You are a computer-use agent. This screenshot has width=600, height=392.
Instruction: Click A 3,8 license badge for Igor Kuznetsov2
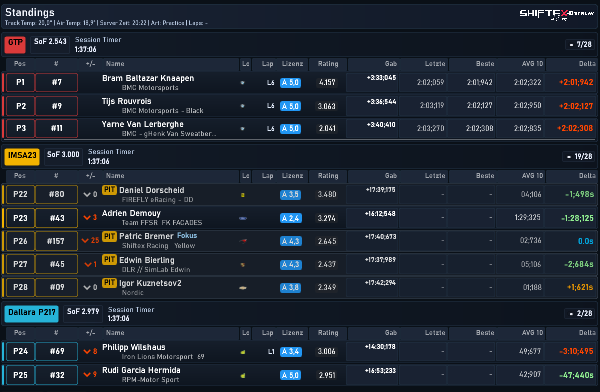click(290, 287)
